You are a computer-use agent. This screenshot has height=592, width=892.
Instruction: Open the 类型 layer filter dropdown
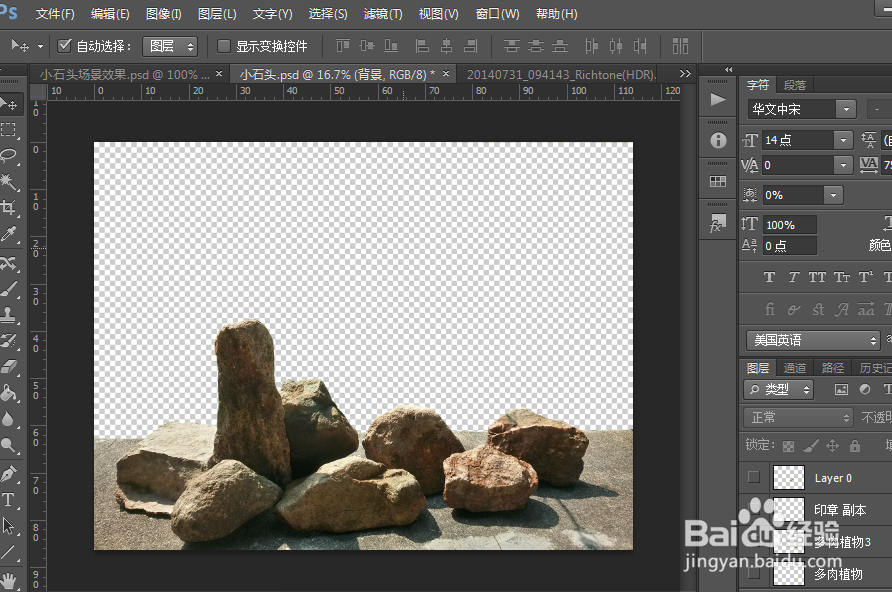click(778, 389)
